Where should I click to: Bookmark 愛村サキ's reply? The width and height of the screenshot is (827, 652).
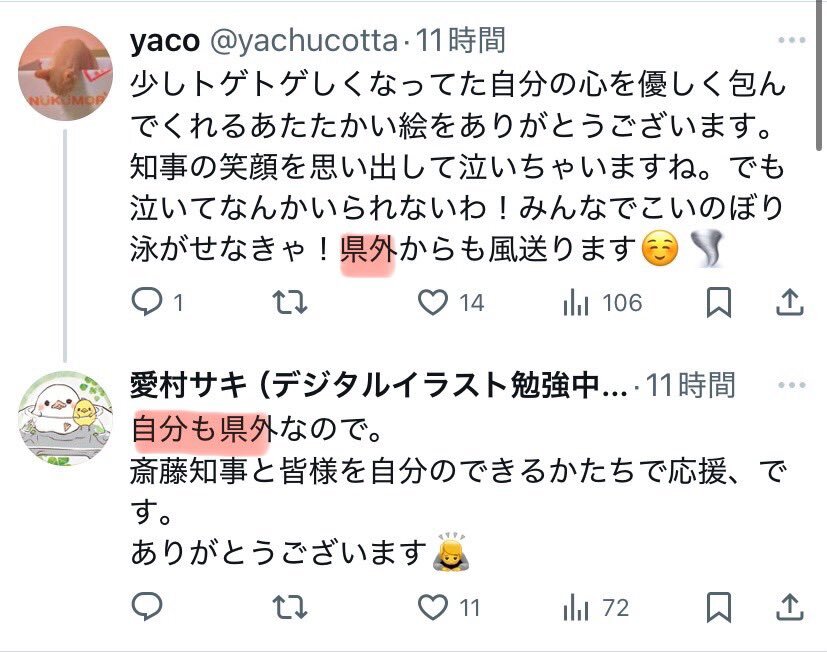click(x=718, y=607)
